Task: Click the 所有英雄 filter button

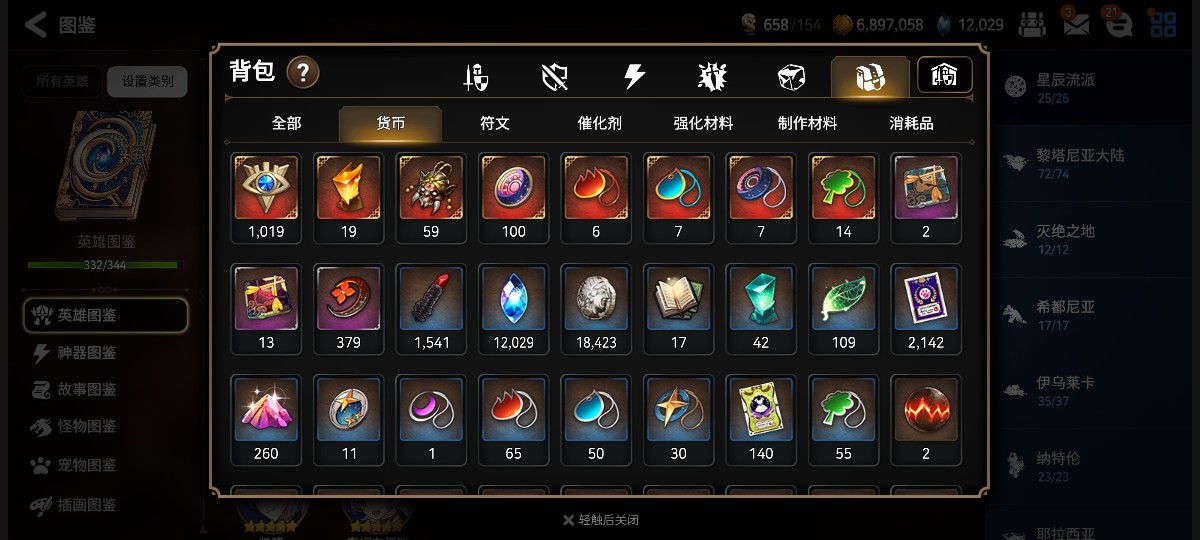Action: click(62, 81)
